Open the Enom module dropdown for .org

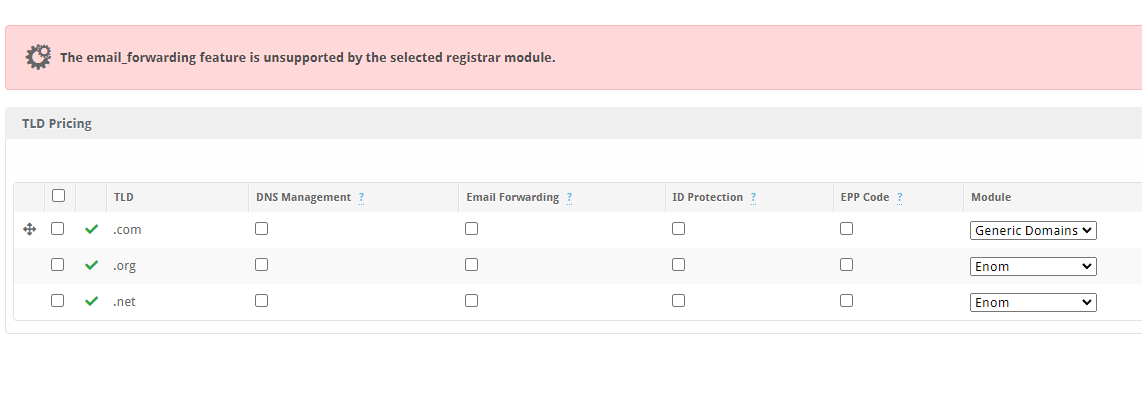click(1033, 266)
